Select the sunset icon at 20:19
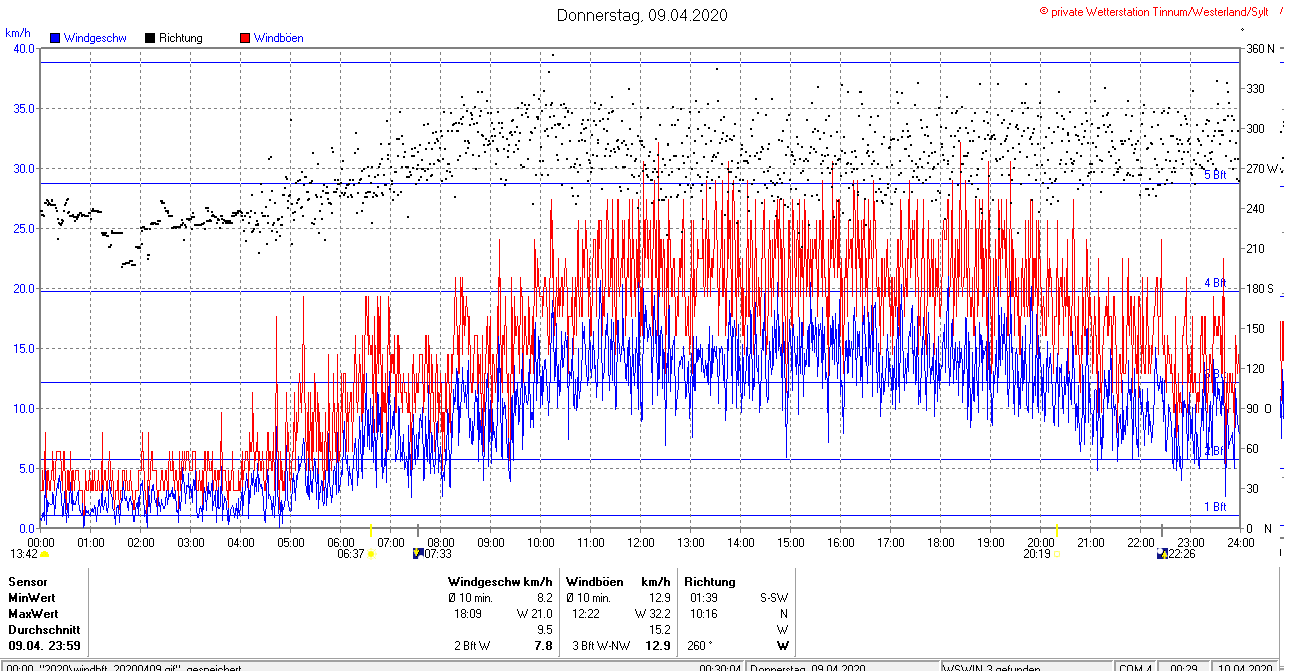This screenshot has height=671, width=1310. tap(1056, 553)
